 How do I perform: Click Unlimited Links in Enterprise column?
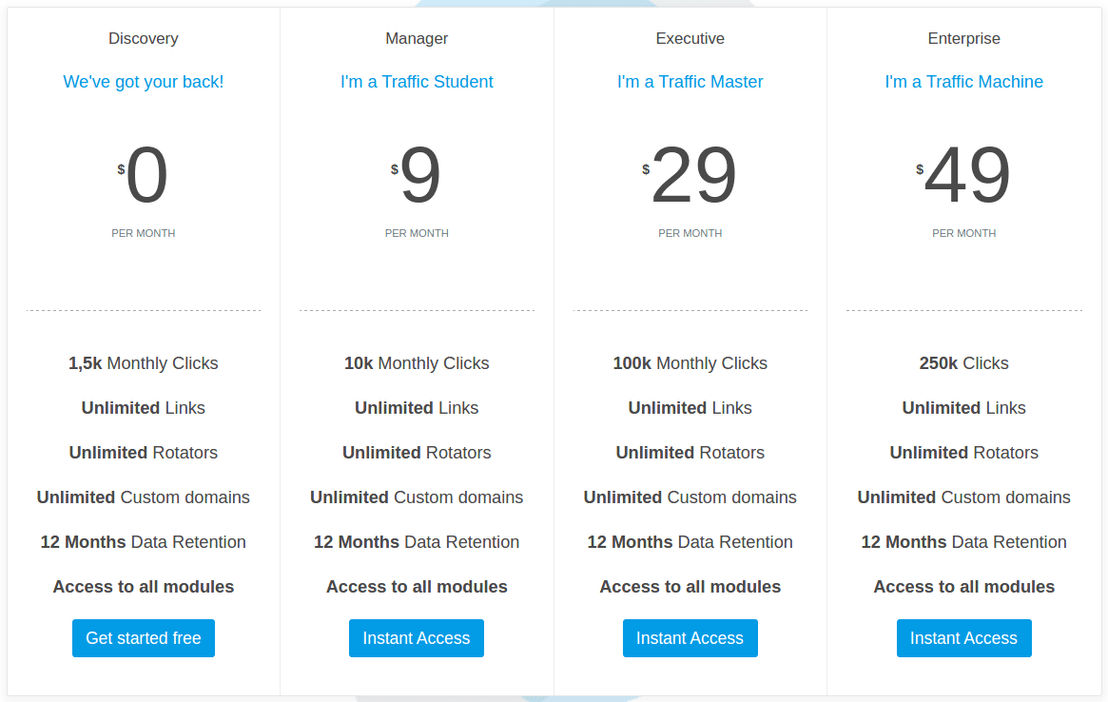pyautogui.click(x=964, y=408)
